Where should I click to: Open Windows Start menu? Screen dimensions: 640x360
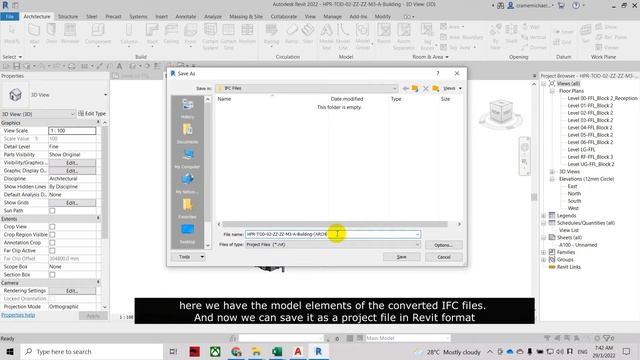(10, 351)
